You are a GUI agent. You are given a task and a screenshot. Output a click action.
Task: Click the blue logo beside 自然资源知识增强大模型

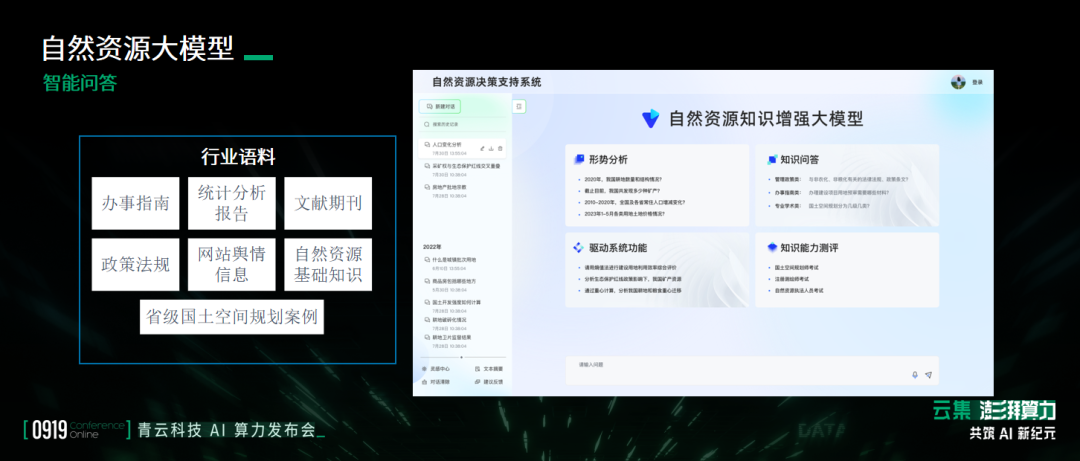tap(650, 119)
